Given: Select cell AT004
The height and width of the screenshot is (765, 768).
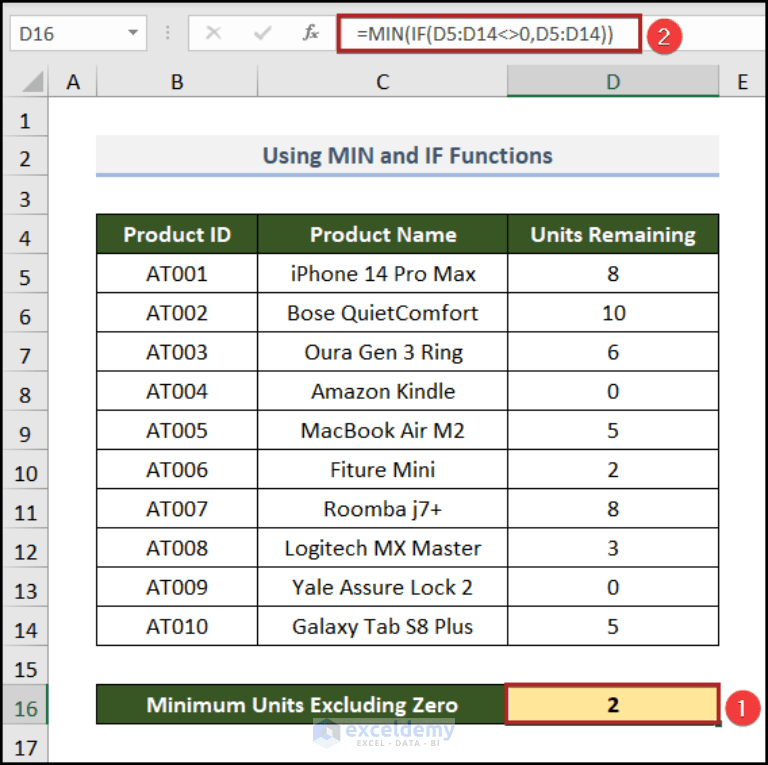Looking at the screenshot, I should pyautogui.click(x=177, y=391).
